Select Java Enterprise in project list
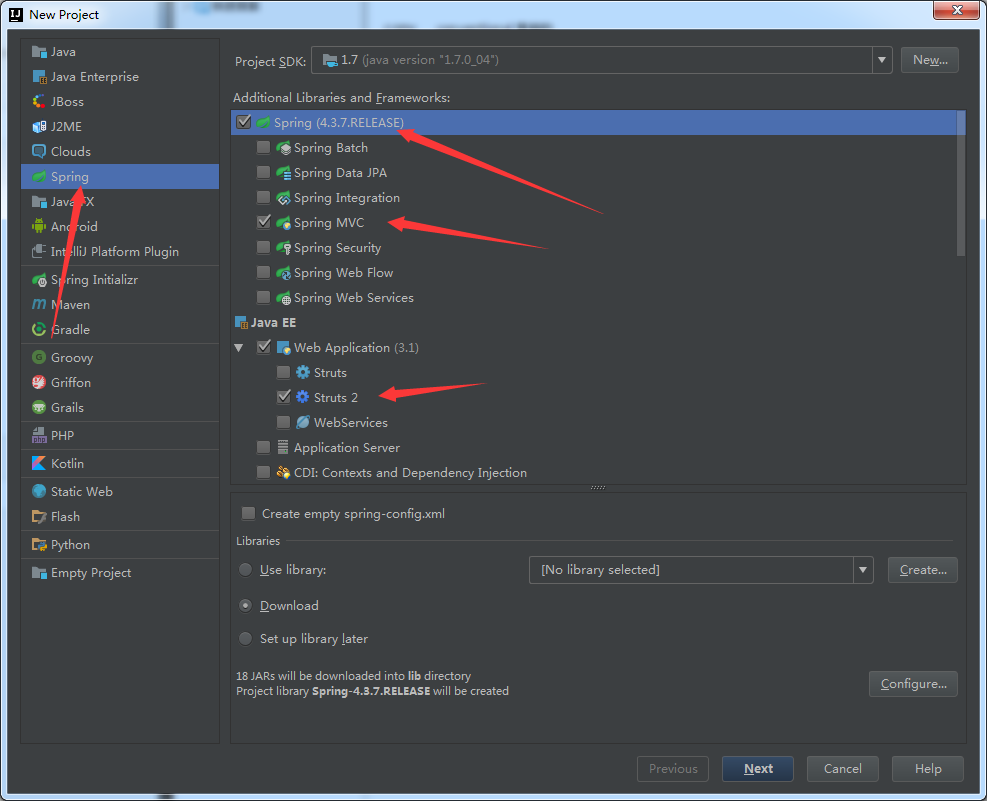Viewport: 987px width, 801px height. tap(94, 76)
